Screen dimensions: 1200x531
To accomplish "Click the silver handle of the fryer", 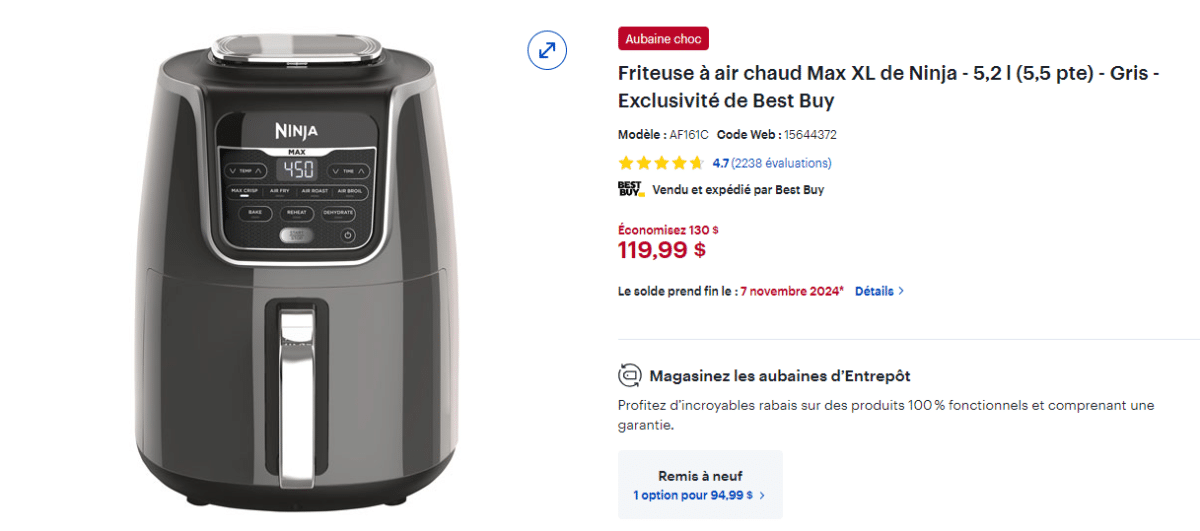I will 296,400.
